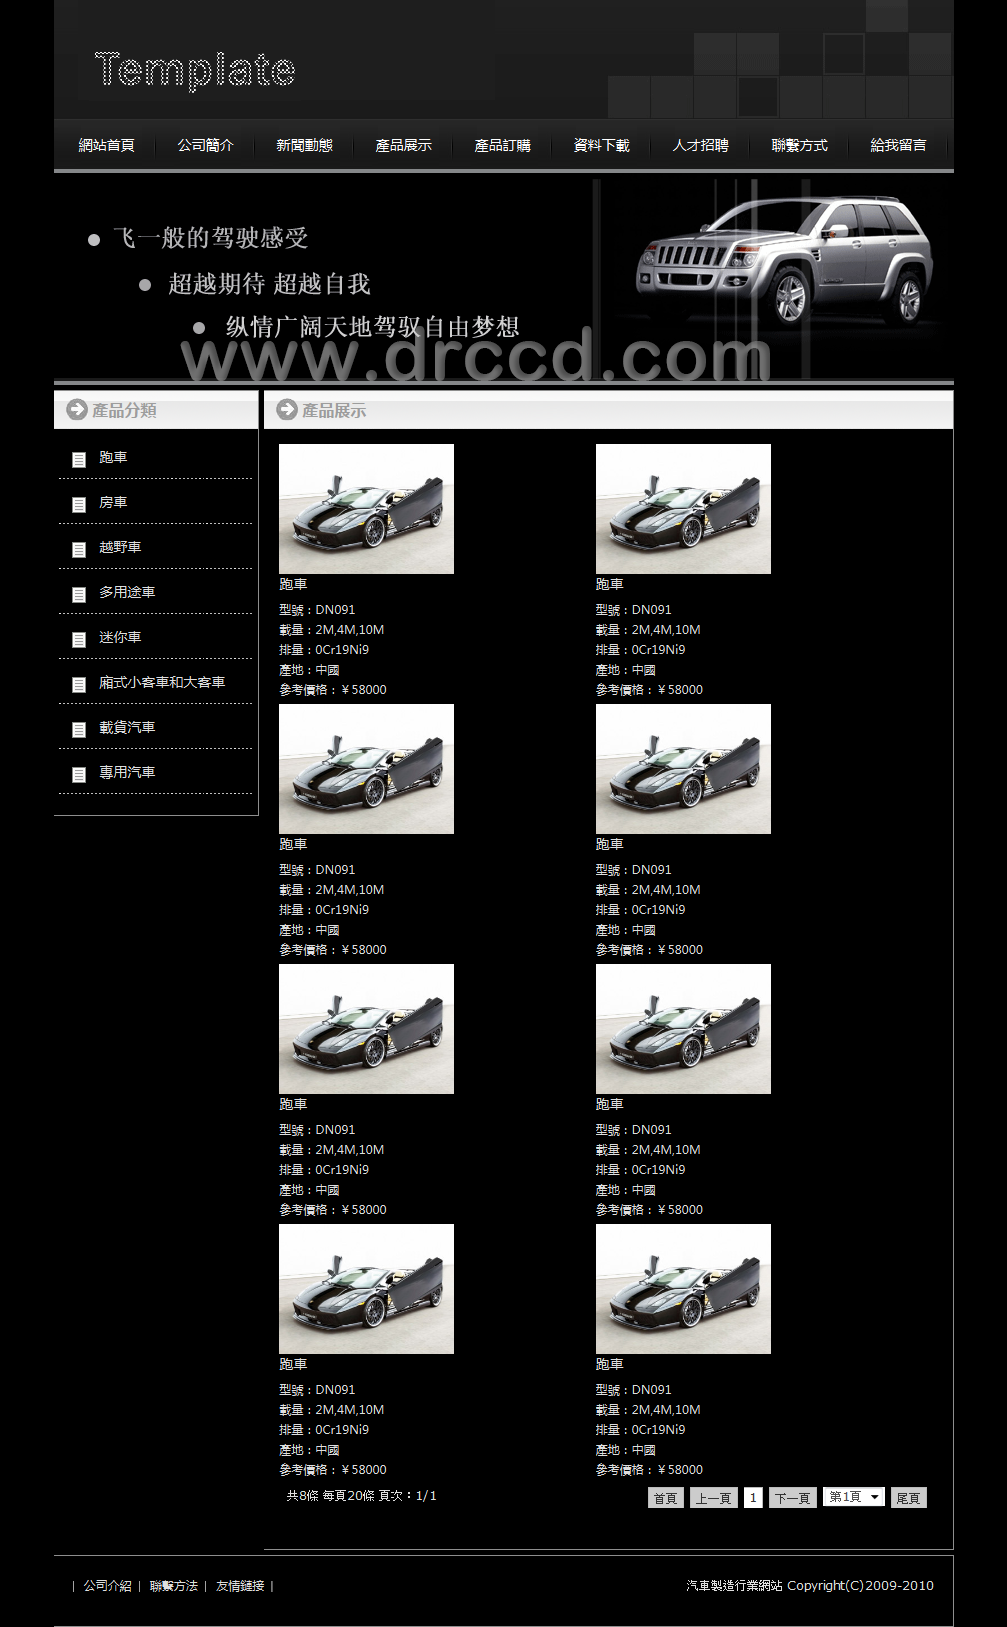
Task: Open second-row left sports car thumbnail
Action: pos(366,769)
